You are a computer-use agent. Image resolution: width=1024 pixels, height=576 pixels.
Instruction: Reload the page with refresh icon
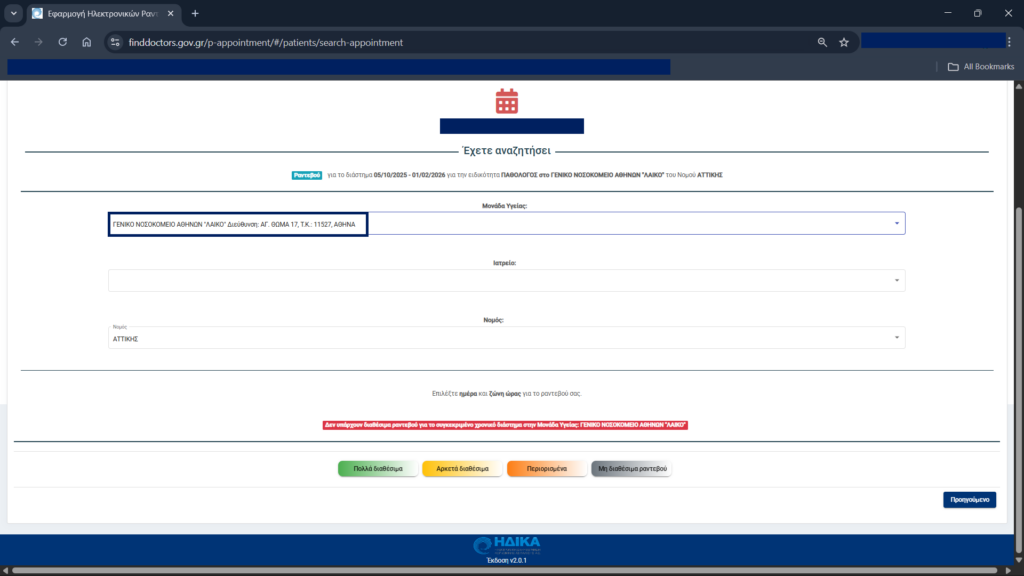(x=63, y=42)
